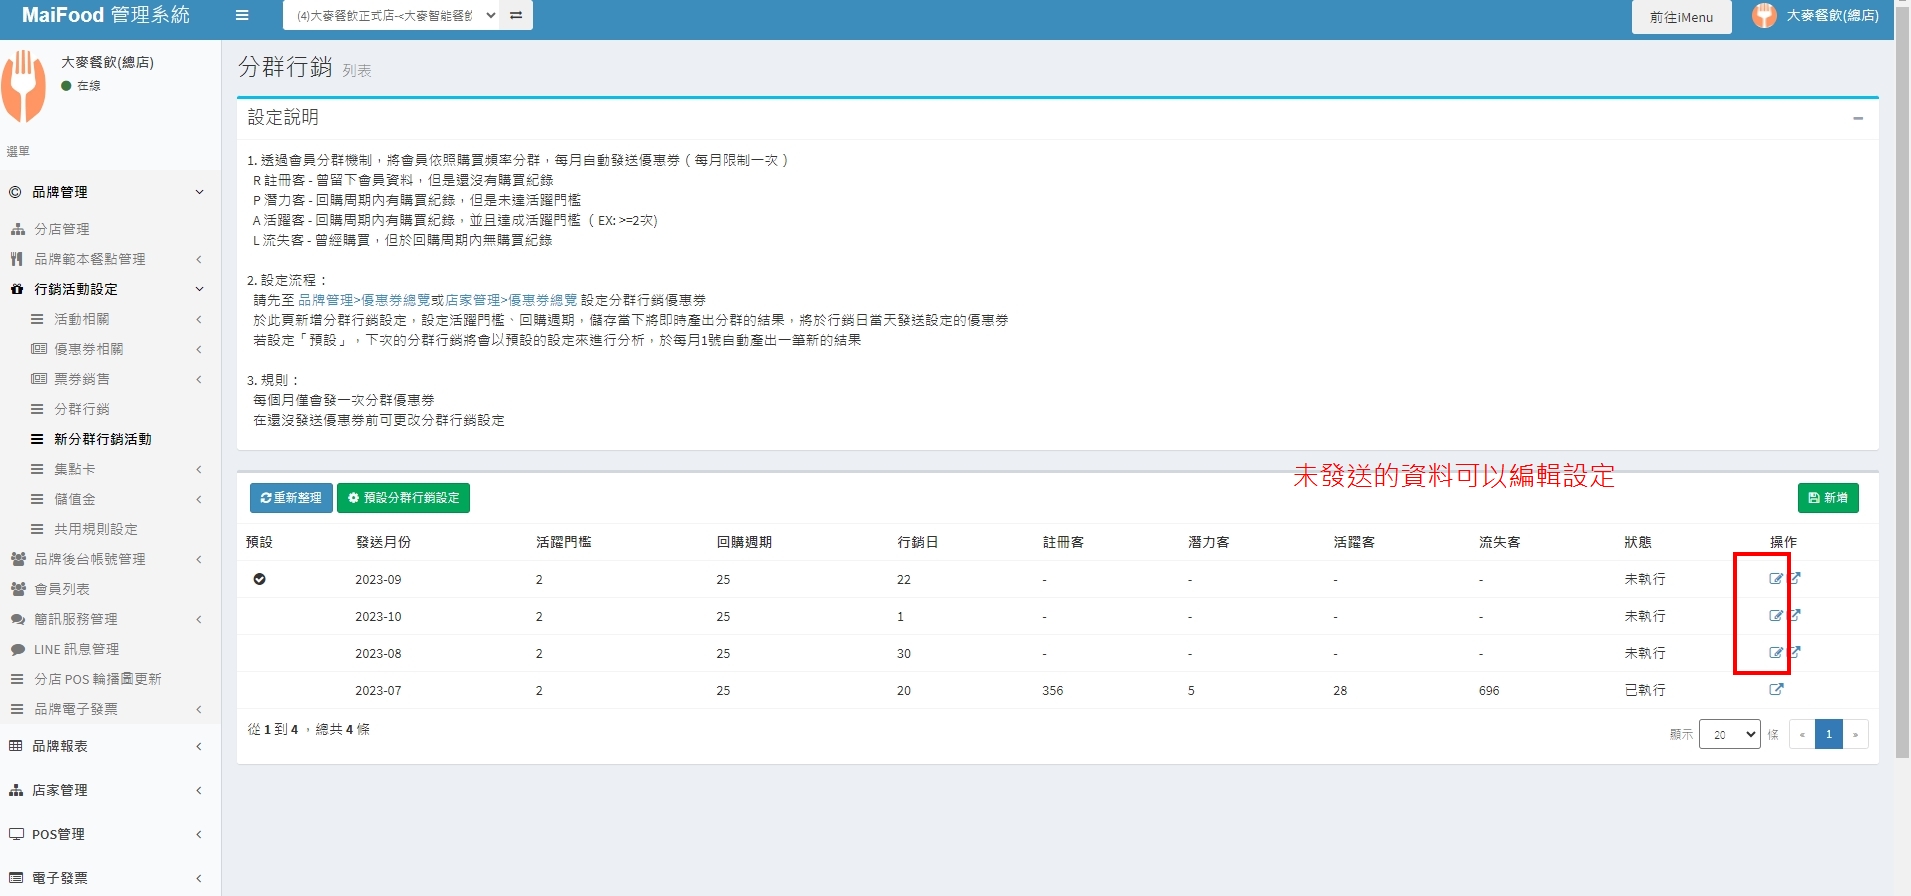
Task: Open view icon for 2023-07 executed row
Action: tap(1776, 690)
